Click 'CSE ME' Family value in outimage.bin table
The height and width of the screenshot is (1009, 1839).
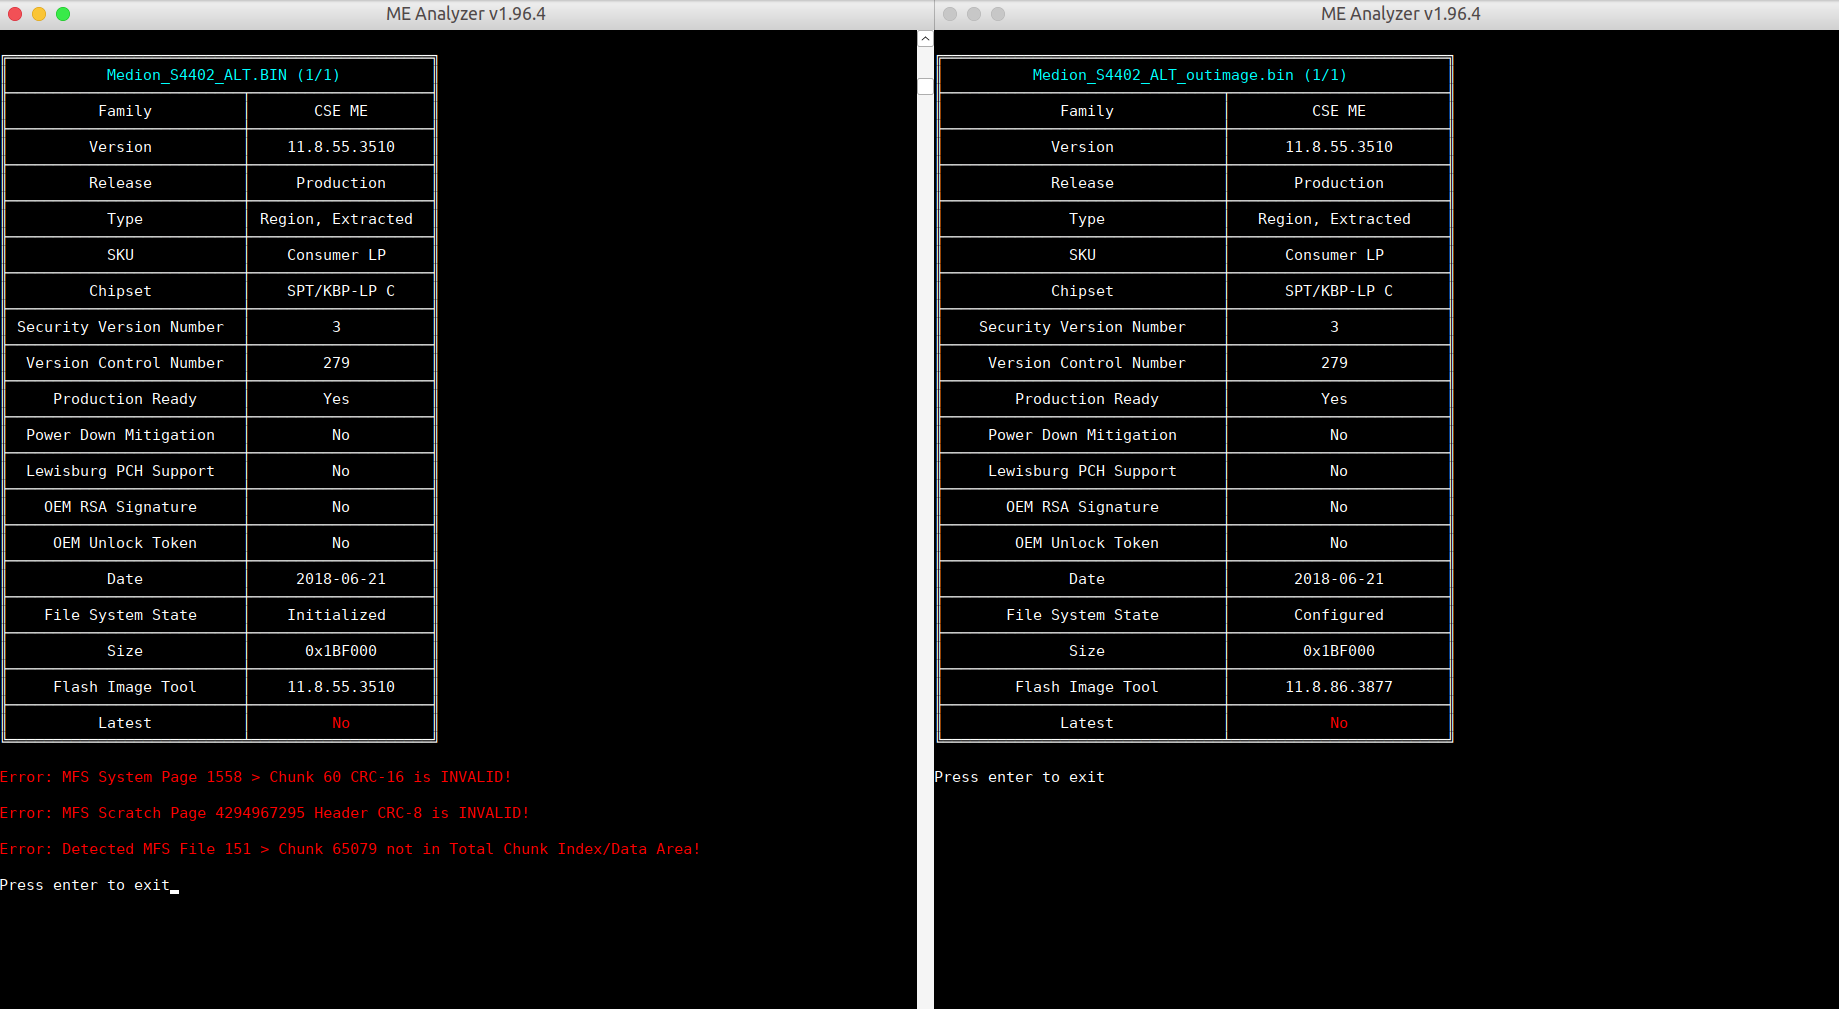pyautogui.click(x=1339, y=111)
